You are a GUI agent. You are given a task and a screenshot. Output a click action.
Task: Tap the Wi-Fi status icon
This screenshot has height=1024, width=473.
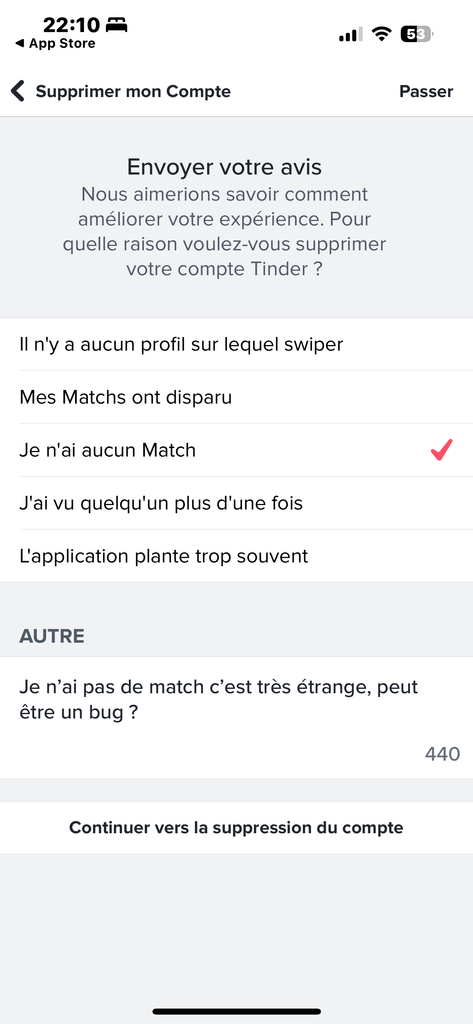coord(381,34)
